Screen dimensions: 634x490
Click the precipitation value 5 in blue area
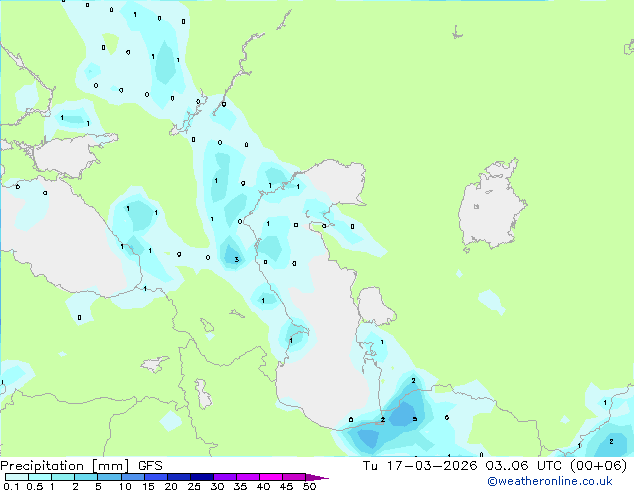coord(414,419)
